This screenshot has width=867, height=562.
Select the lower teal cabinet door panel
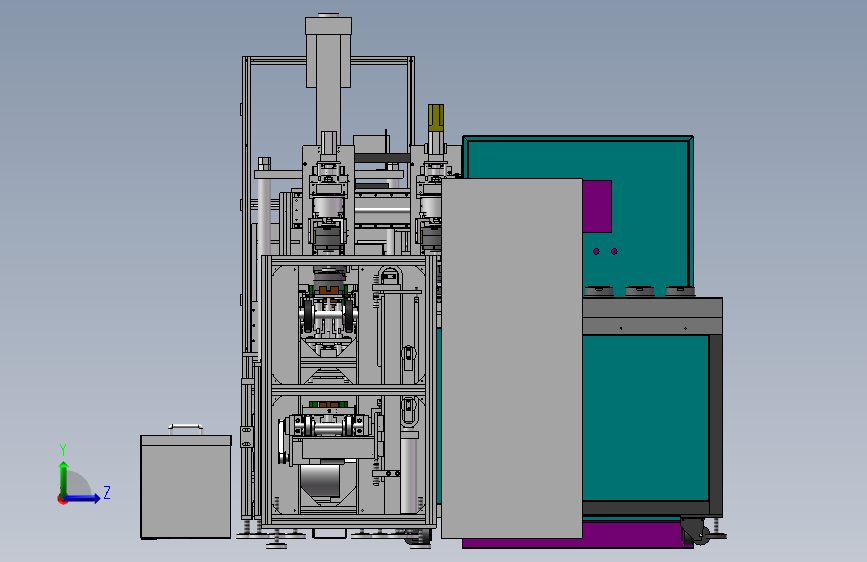tap(645, 418)
